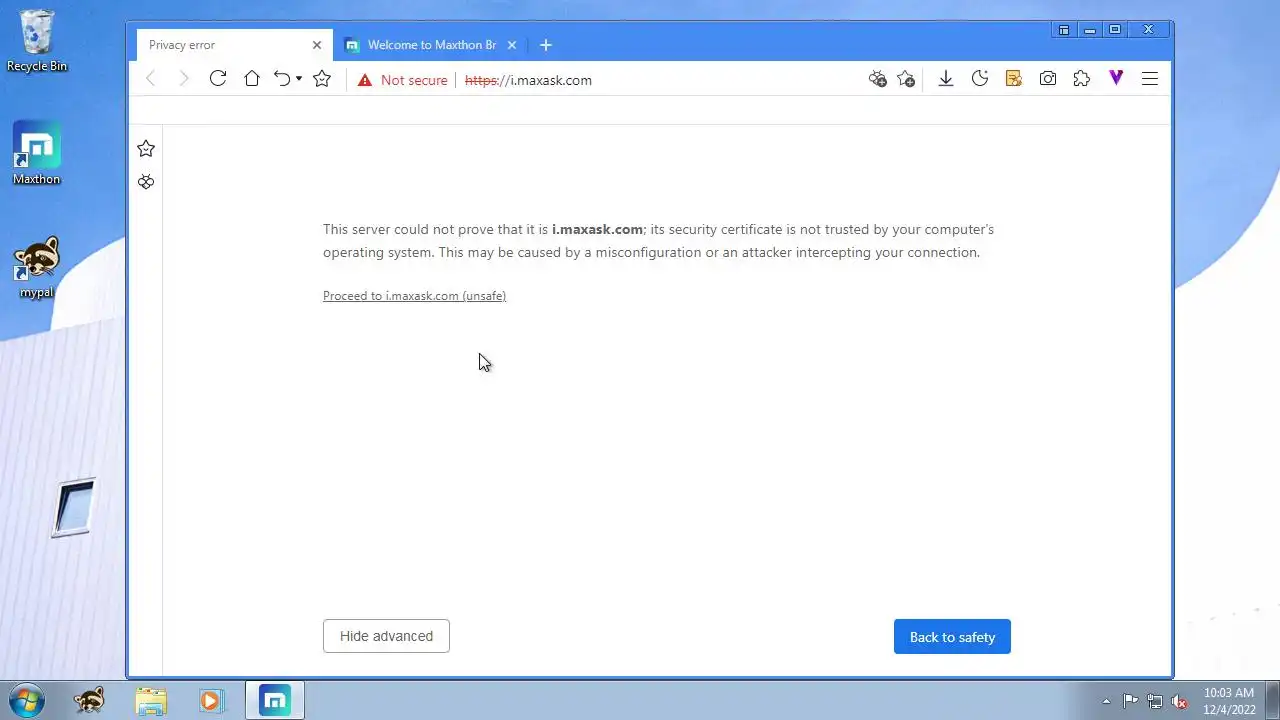1280x720 pixels.
Task: Open the extensions puzzle icon
Action: (x=1082, y=78)
